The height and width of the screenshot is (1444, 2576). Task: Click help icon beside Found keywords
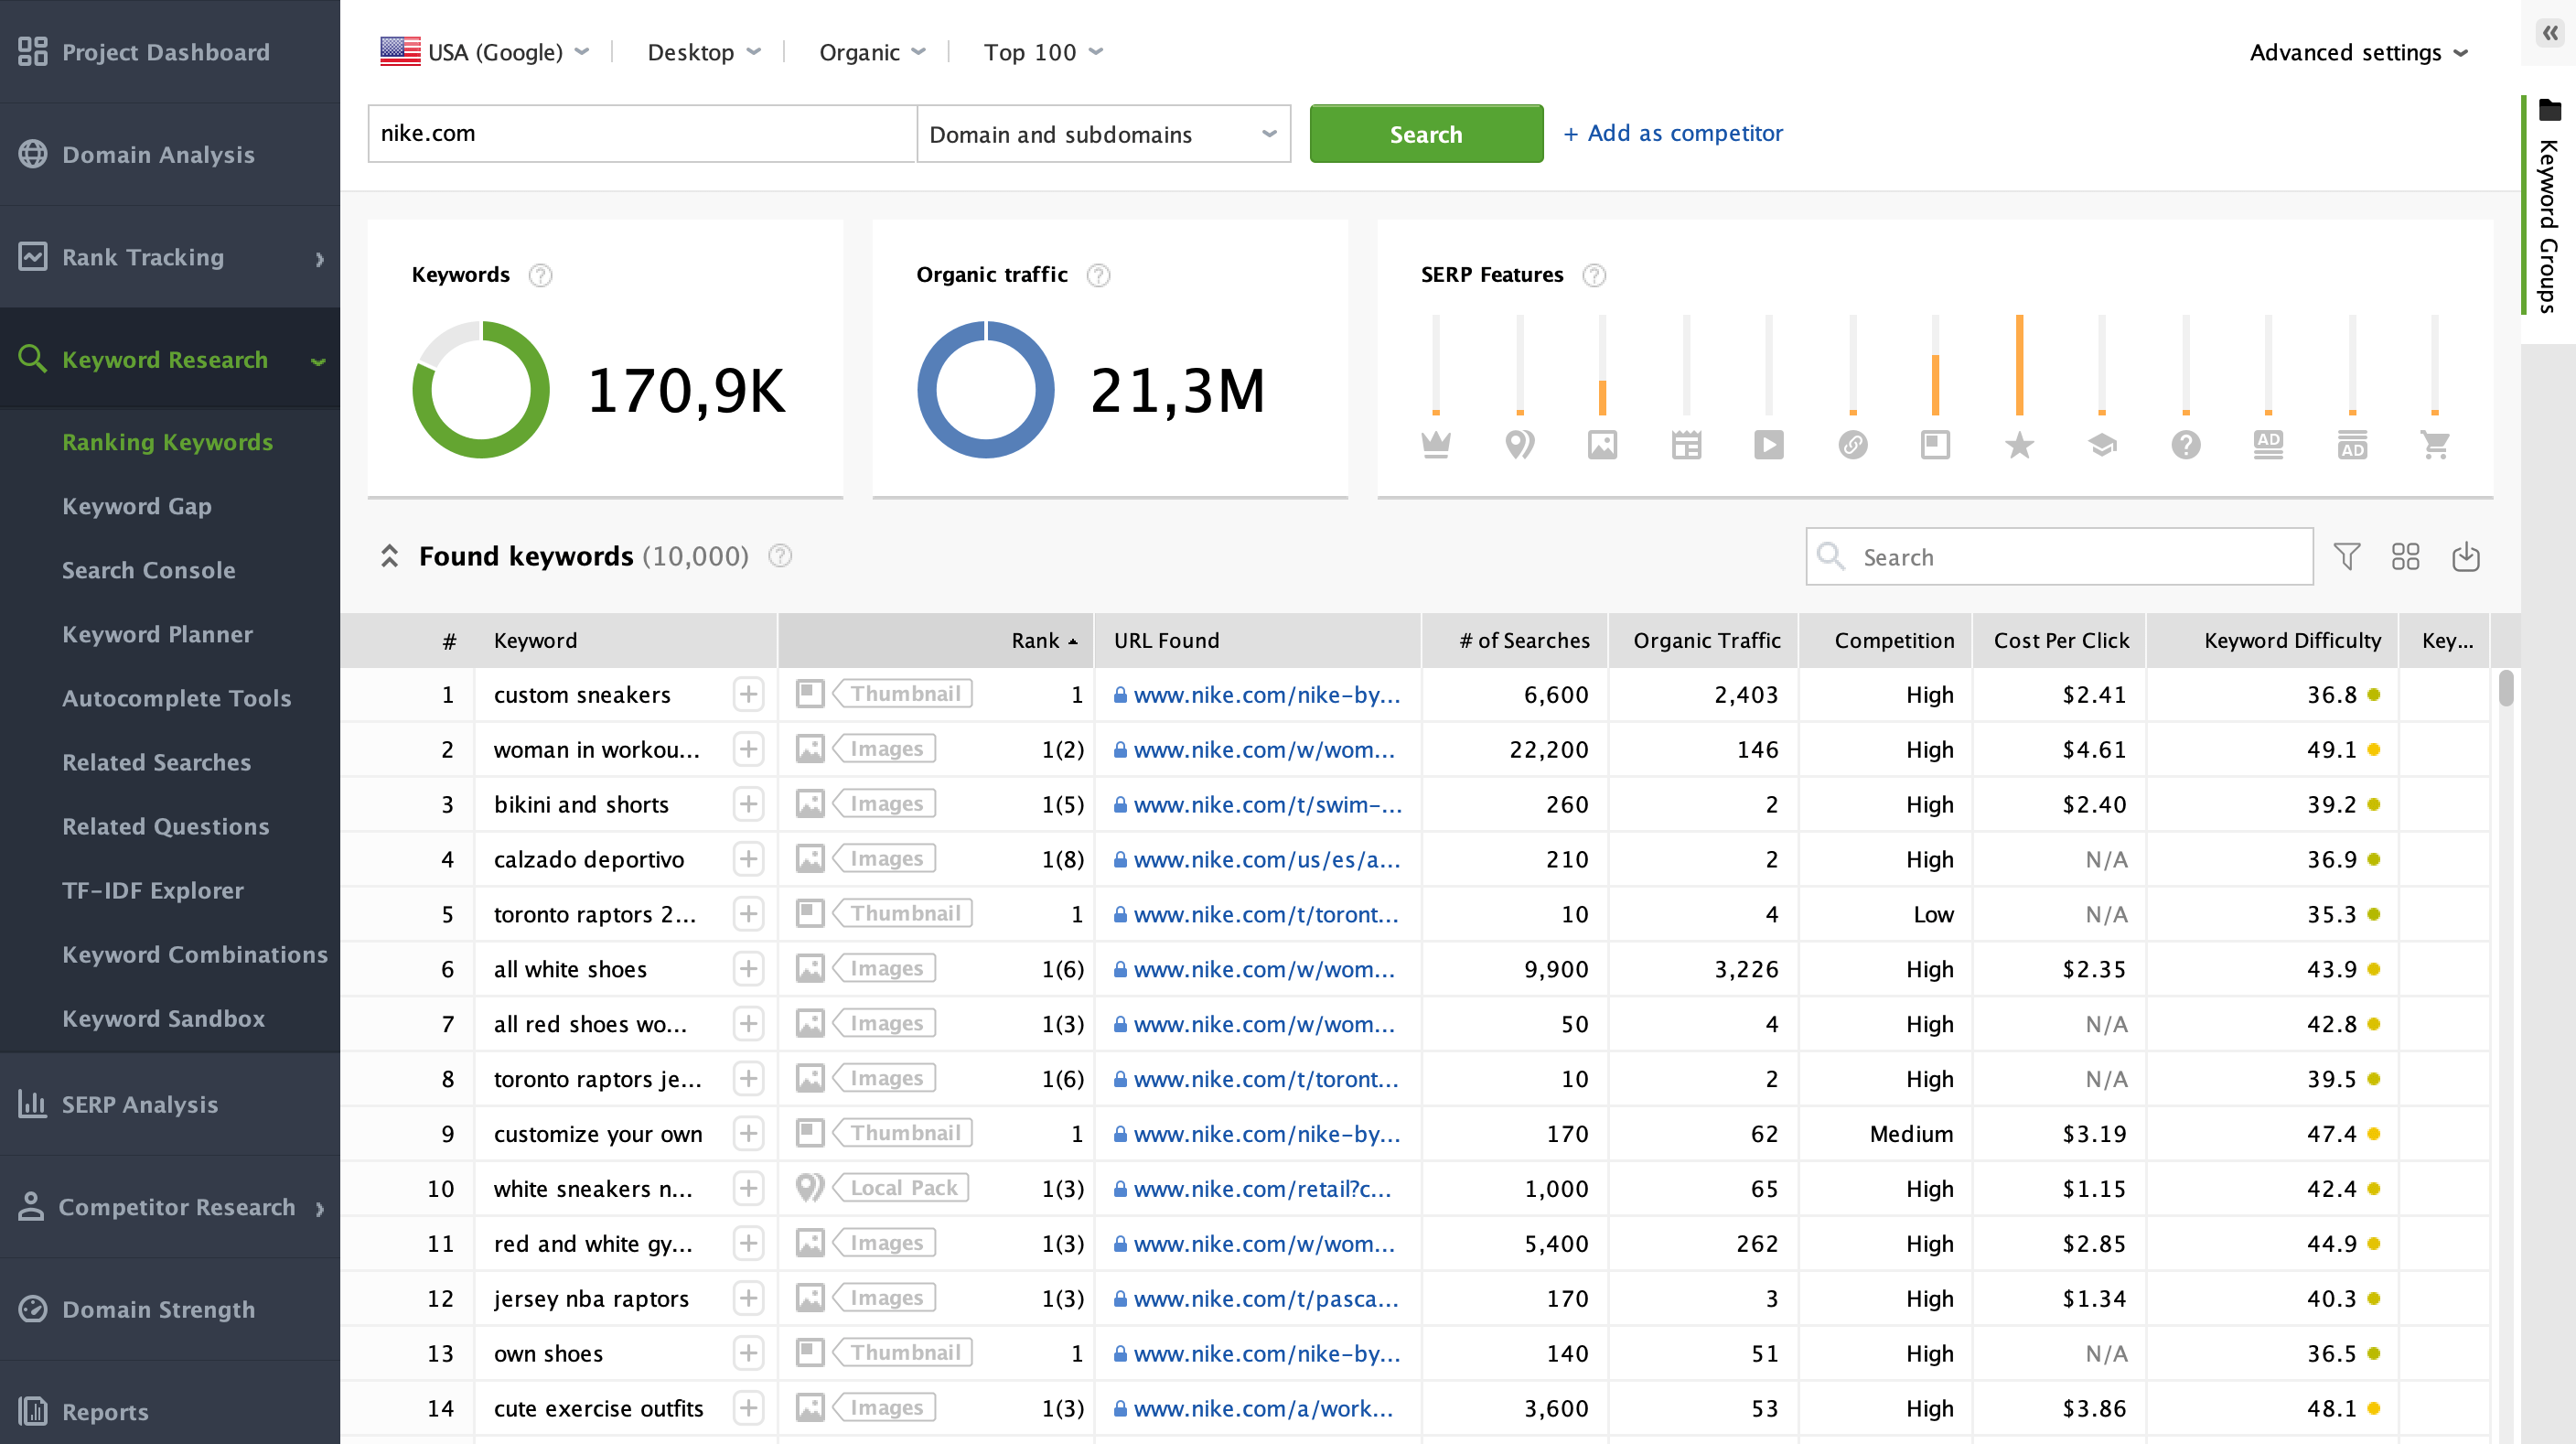pyautogui.click(x=780, y=556)
